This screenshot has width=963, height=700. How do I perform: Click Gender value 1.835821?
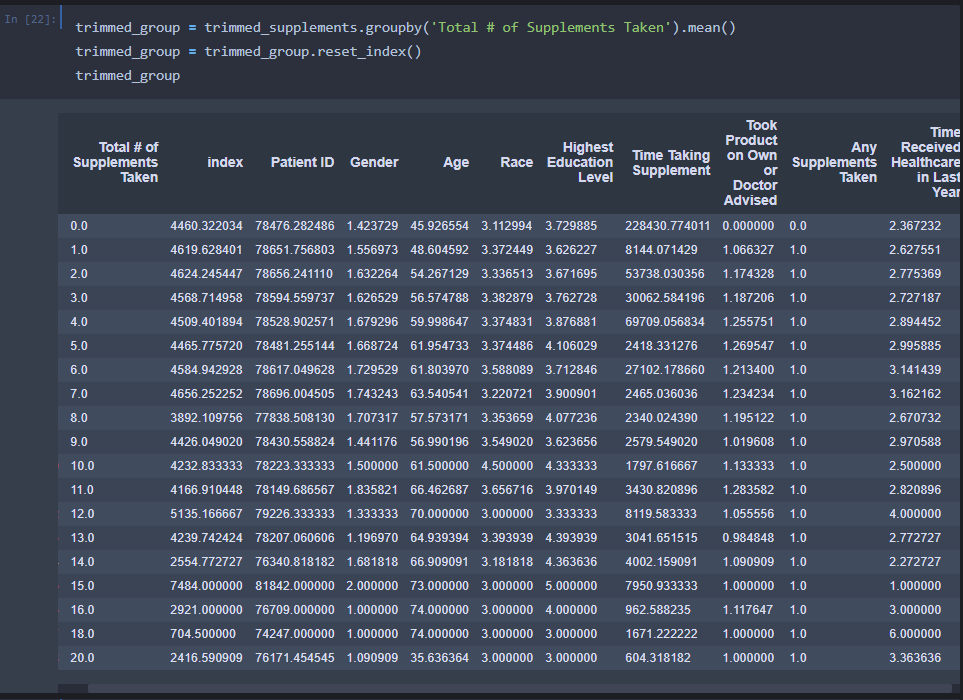372,489
